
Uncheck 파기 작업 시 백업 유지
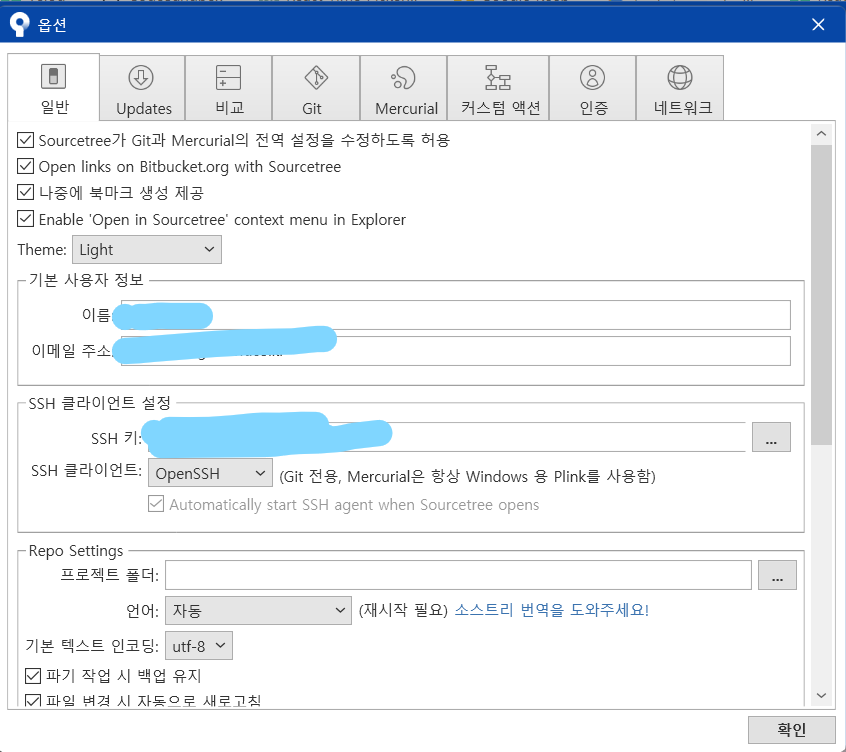[33, 675]
